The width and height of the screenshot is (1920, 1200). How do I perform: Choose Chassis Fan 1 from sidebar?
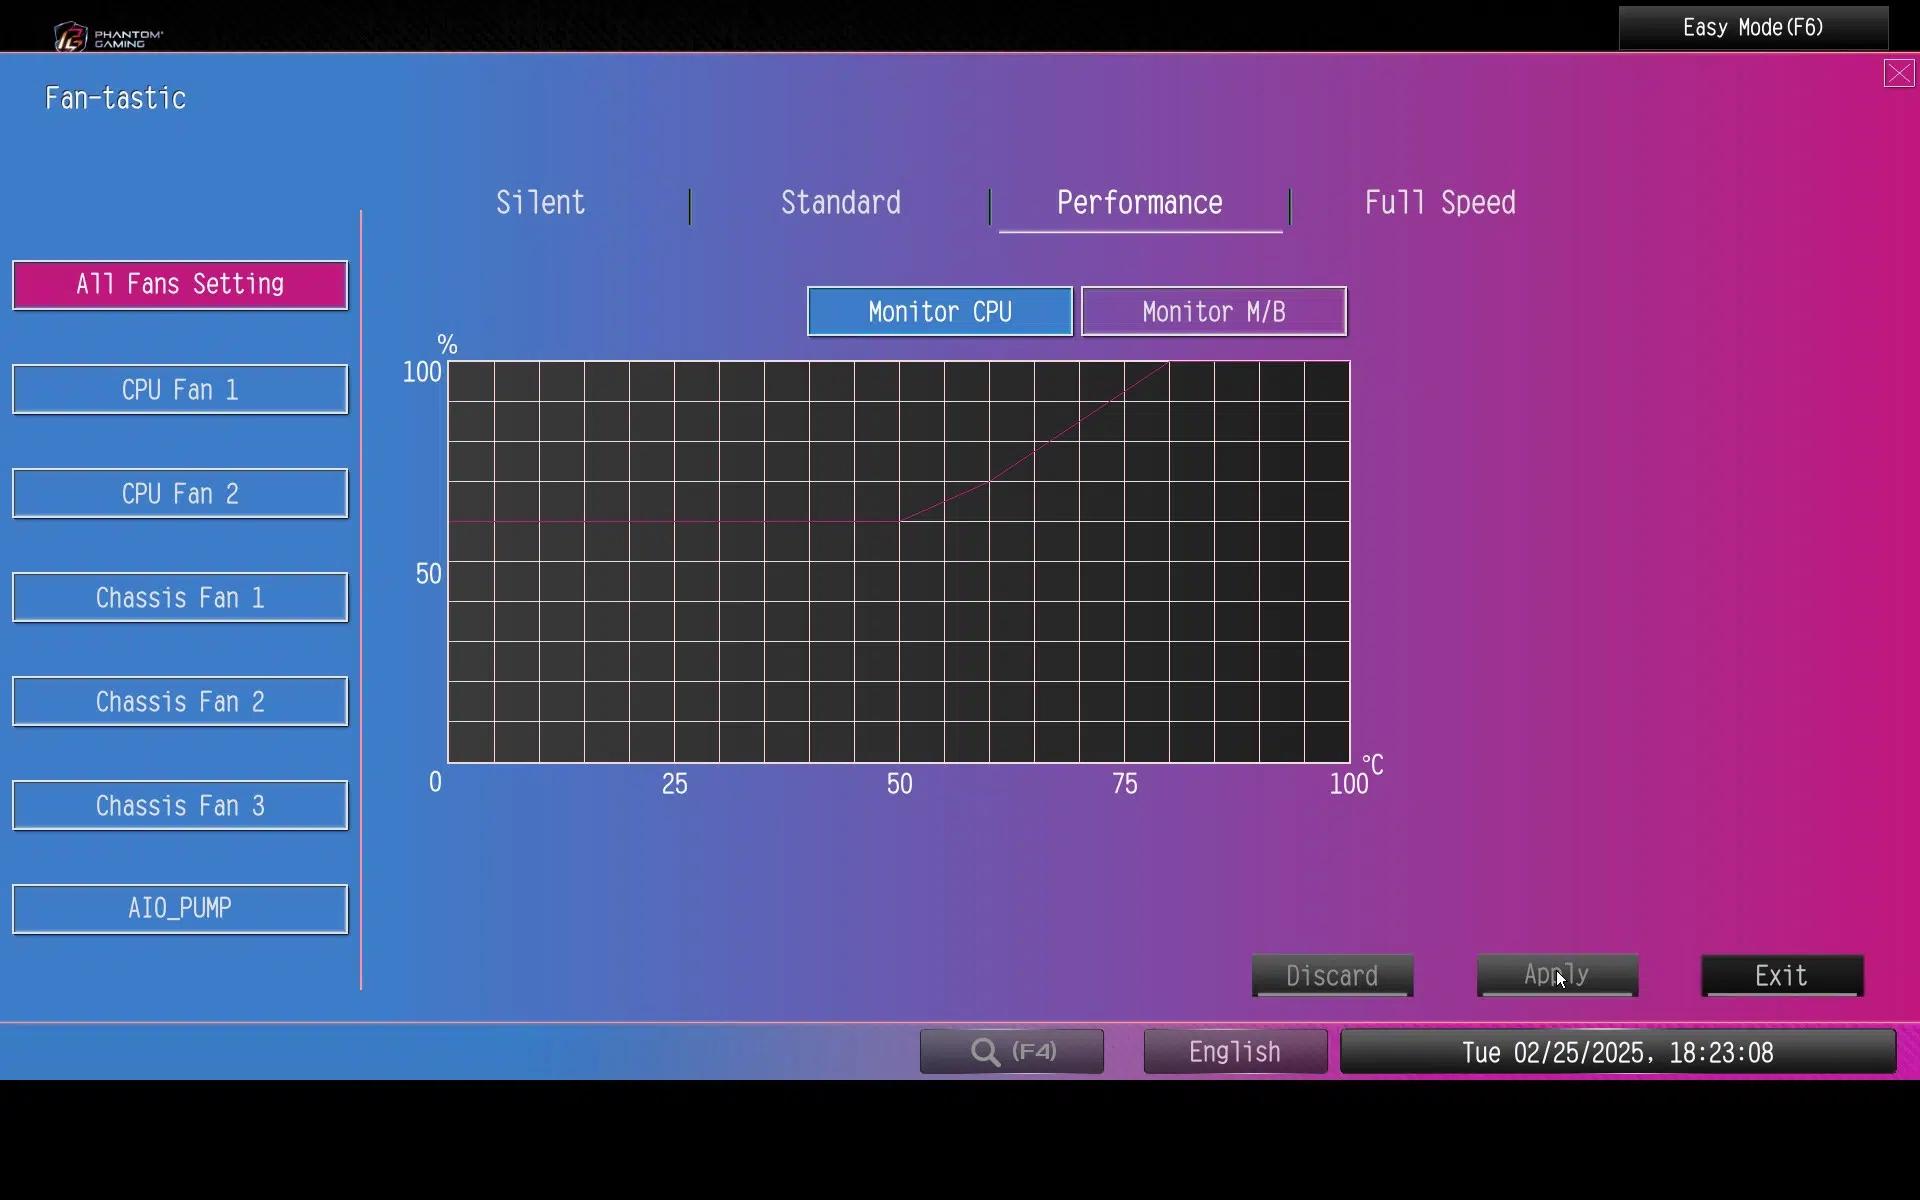pos(180,597)
